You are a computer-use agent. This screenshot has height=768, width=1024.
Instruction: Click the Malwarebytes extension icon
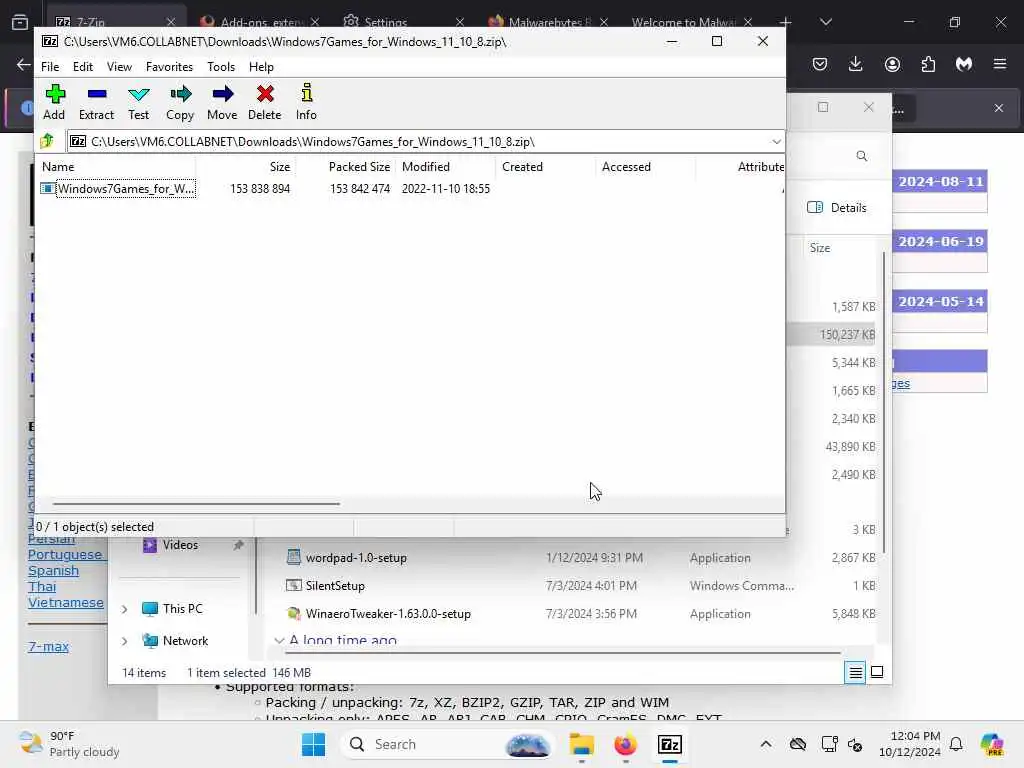(964, 64)
